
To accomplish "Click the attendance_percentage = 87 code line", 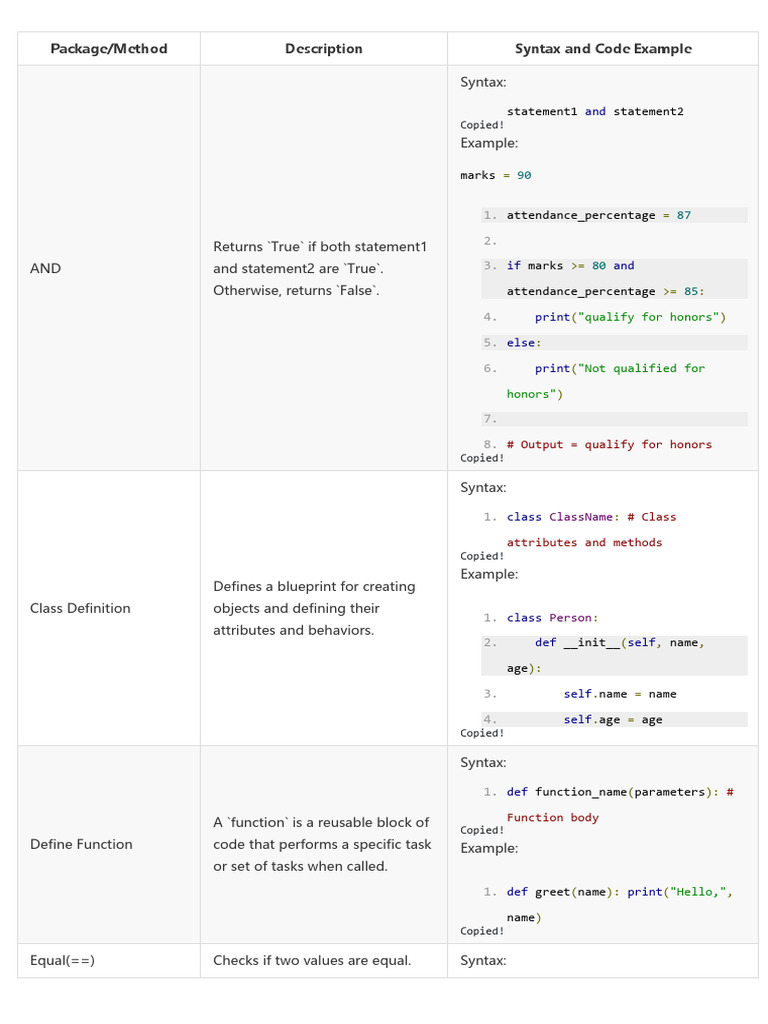I will 598,215.
